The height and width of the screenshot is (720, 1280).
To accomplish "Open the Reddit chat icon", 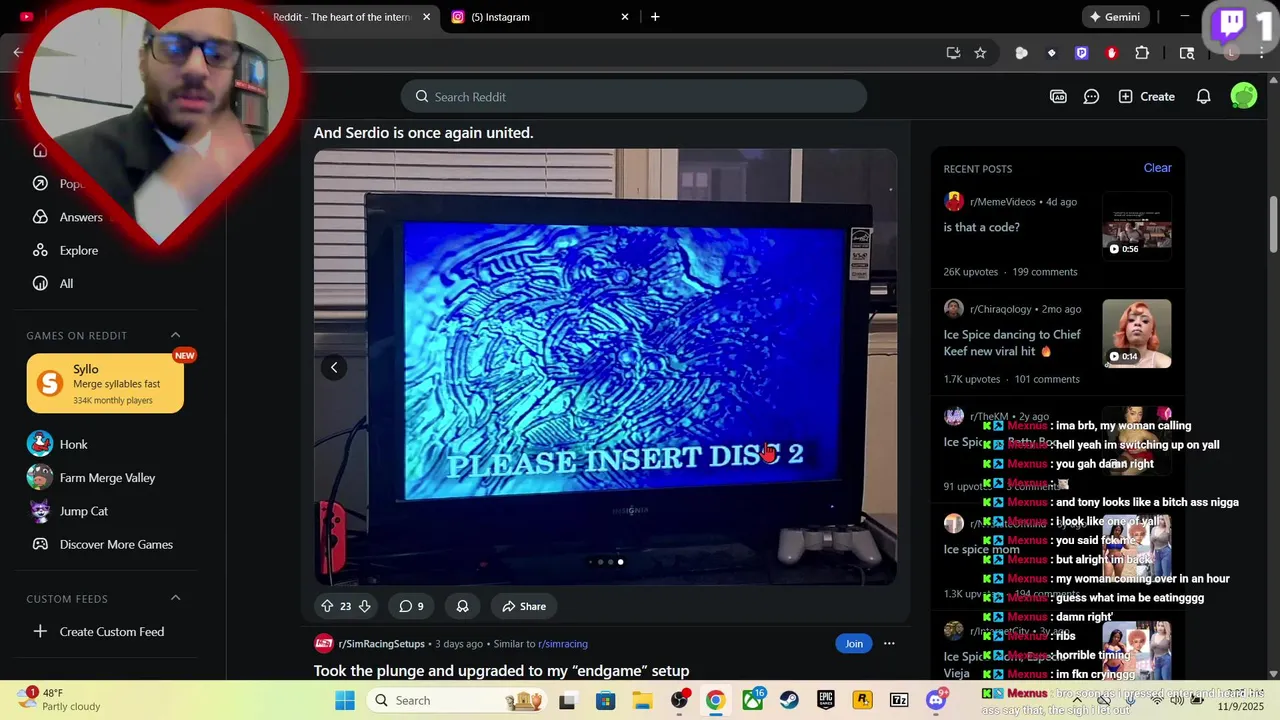I will click(x=1092, y=97).
